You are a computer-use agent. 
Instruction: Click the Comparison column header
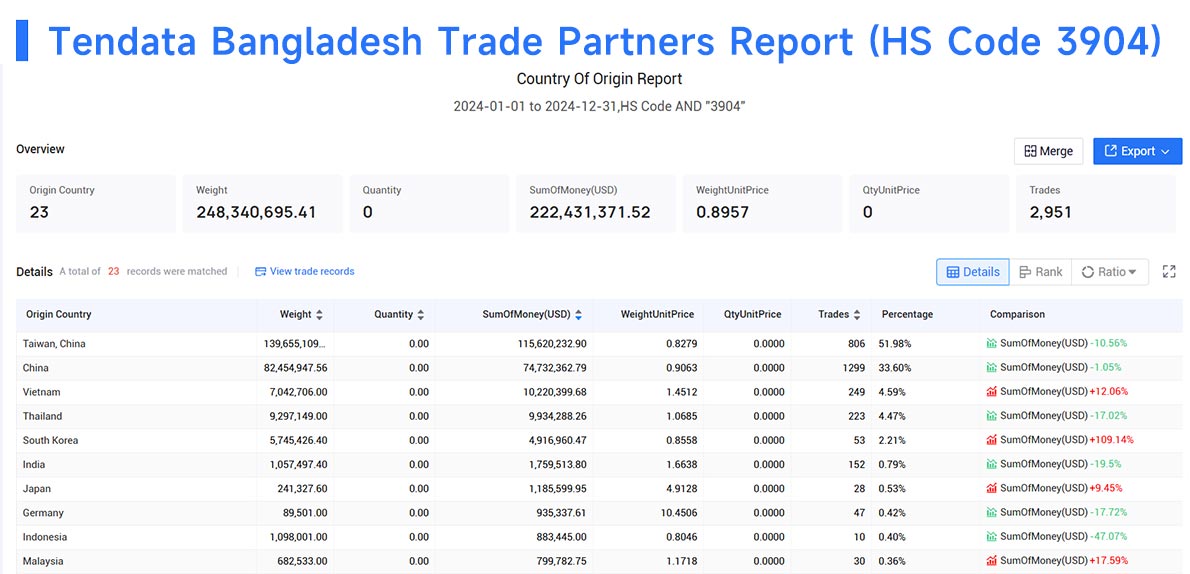click(1017, 314)
